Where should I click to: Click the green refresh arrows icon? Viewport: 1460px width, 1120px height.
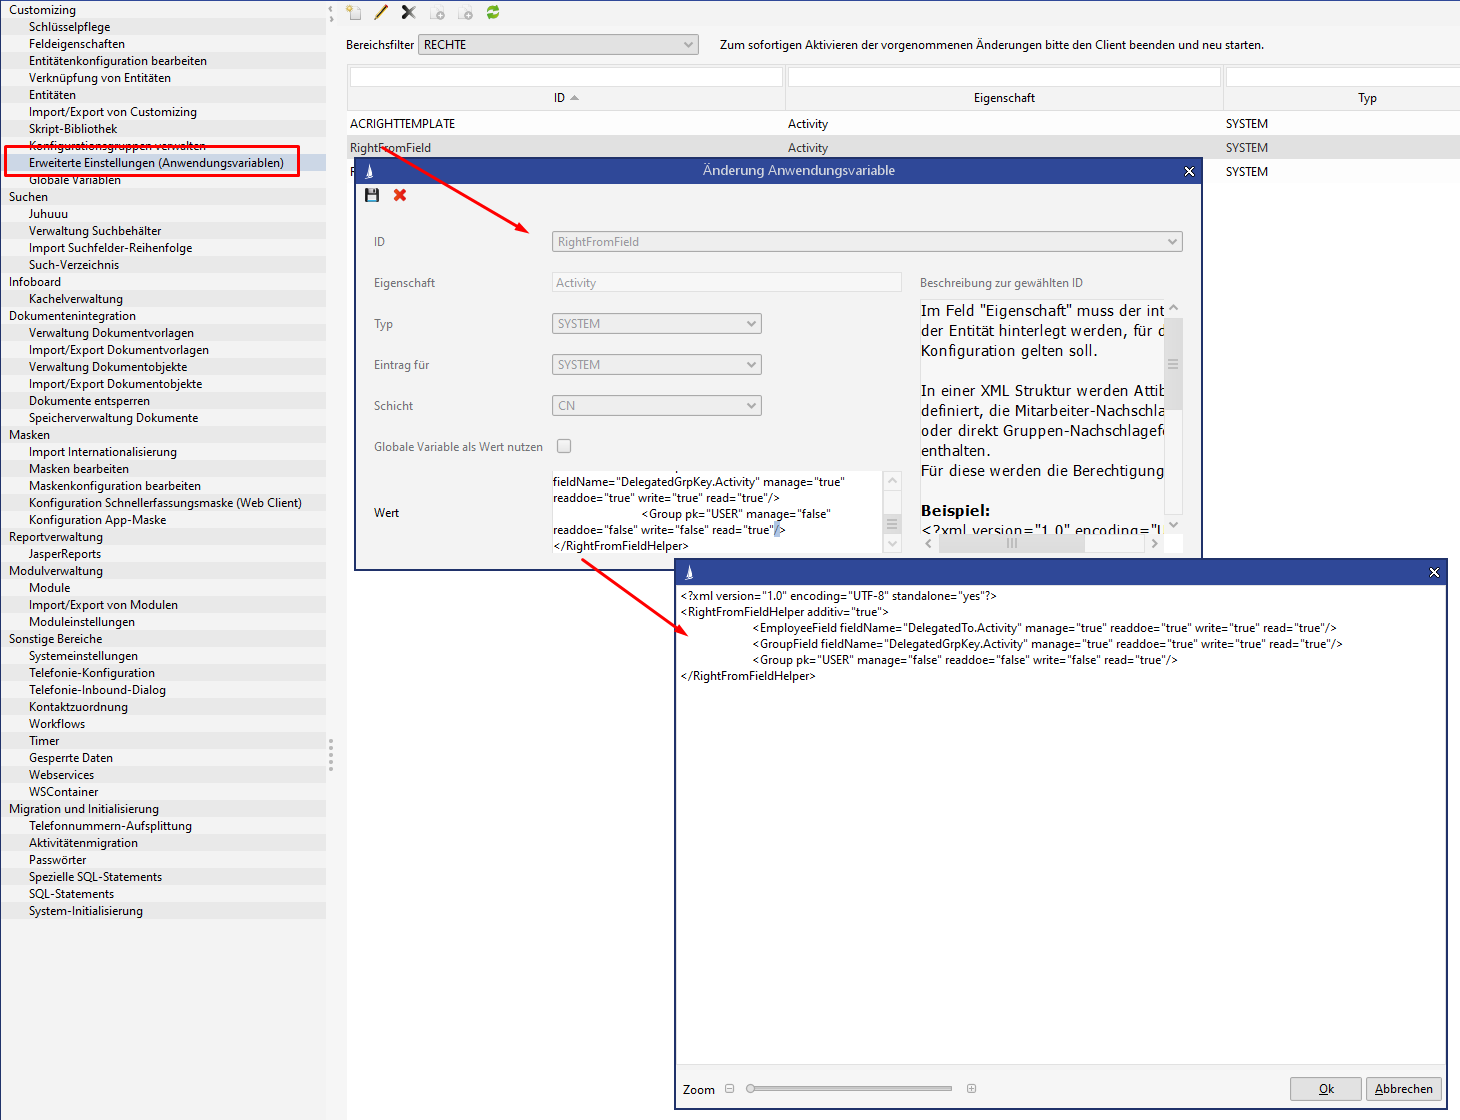pos(493,13)
